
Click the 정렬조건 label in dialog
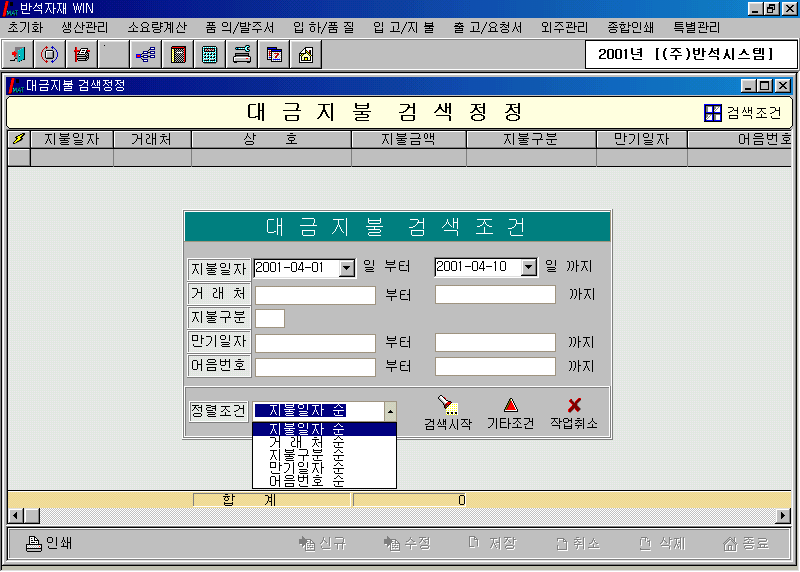click(x=218, y=411)
